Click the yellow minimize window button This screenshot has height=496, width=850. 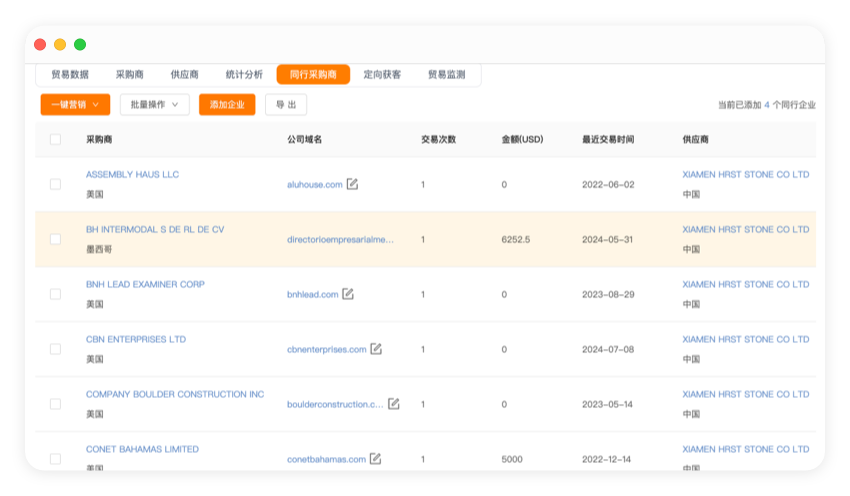tap(60, 44)
